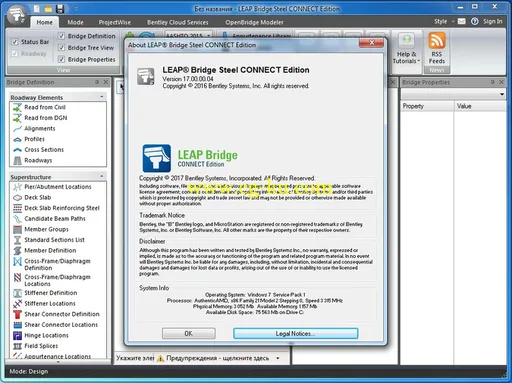Close the Bridge Properties panel
Image resolution: width=512 pixels, height=383 pixels.
tap(501, 82)
